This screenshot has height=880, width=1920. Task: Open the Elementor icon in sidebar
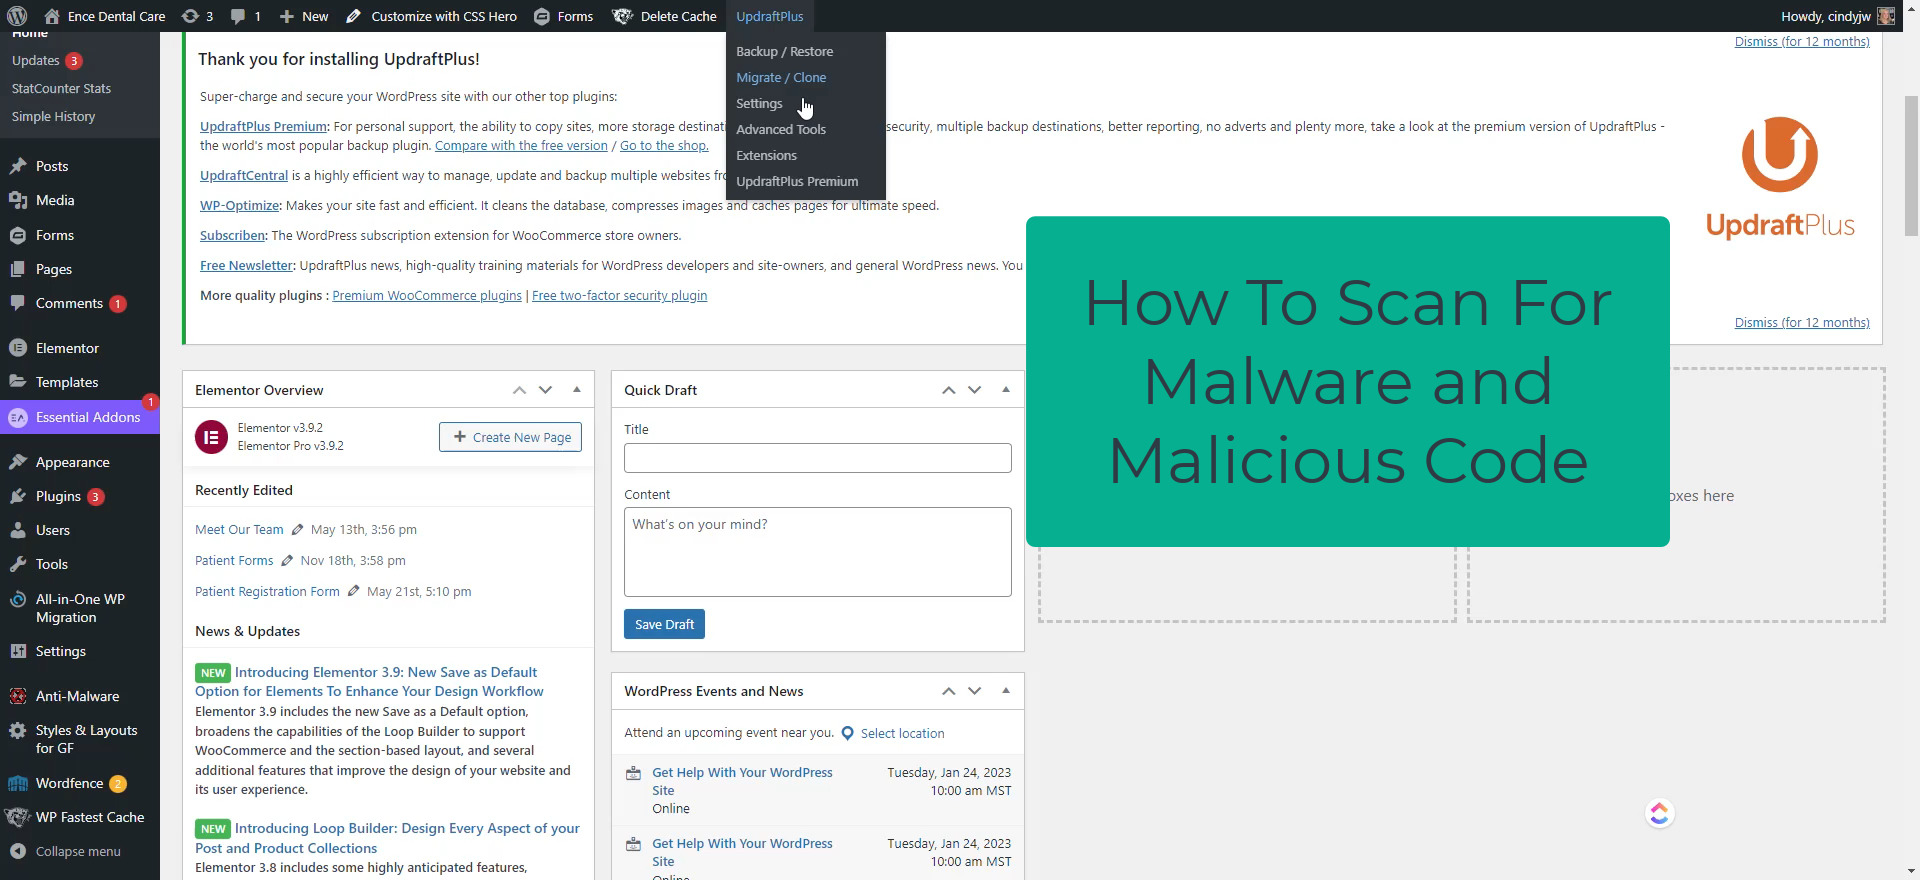pos(18,348)
